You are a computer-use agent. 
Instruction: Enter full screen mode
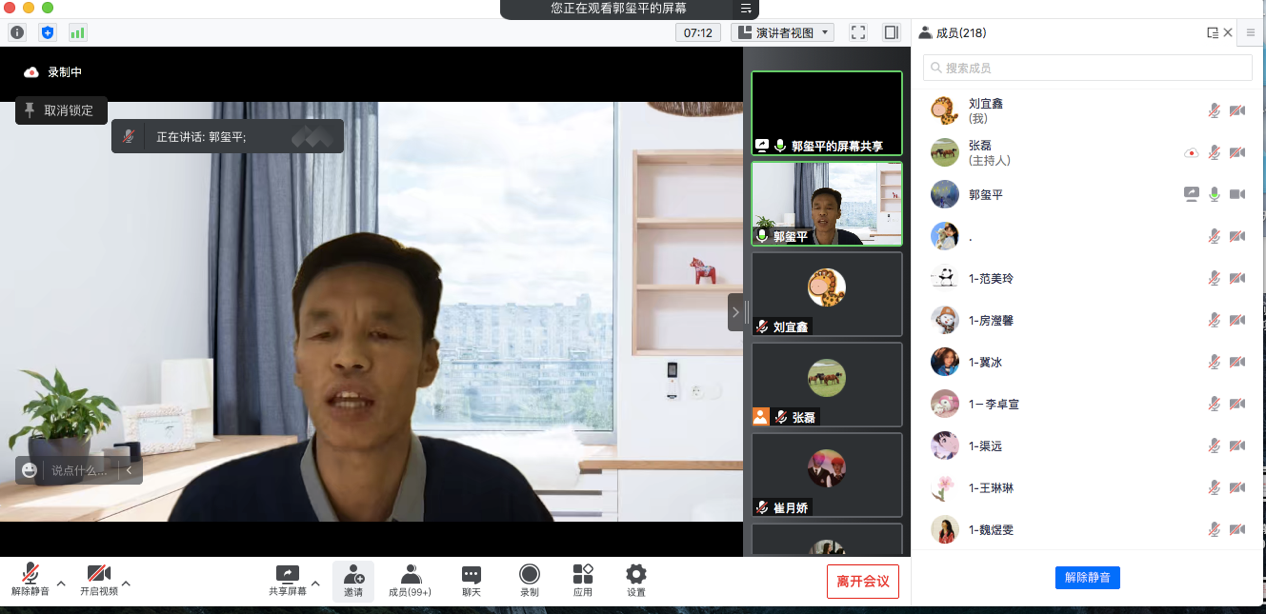(x=858, y=33)
